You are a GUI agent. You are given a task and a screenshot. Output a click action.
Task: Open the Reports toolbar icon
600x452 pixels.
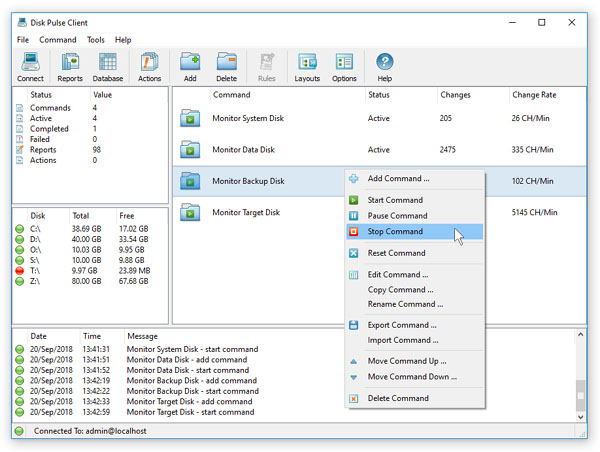(70, 62)
